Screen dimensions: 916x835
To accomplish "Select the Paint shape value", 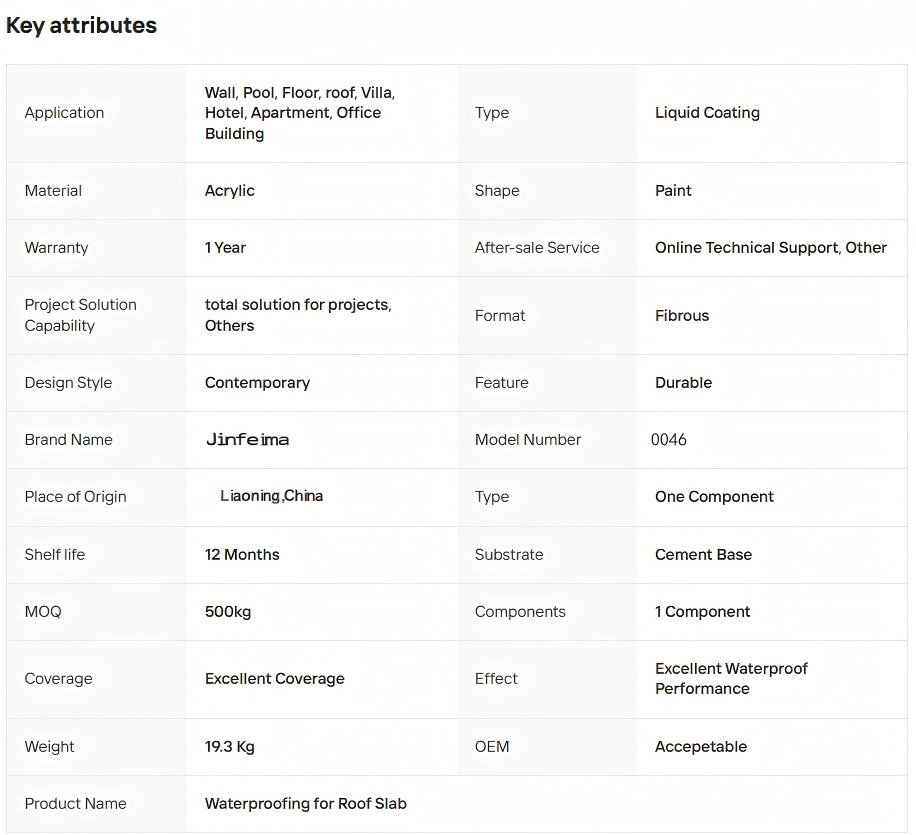I will [x=673, y=191].
